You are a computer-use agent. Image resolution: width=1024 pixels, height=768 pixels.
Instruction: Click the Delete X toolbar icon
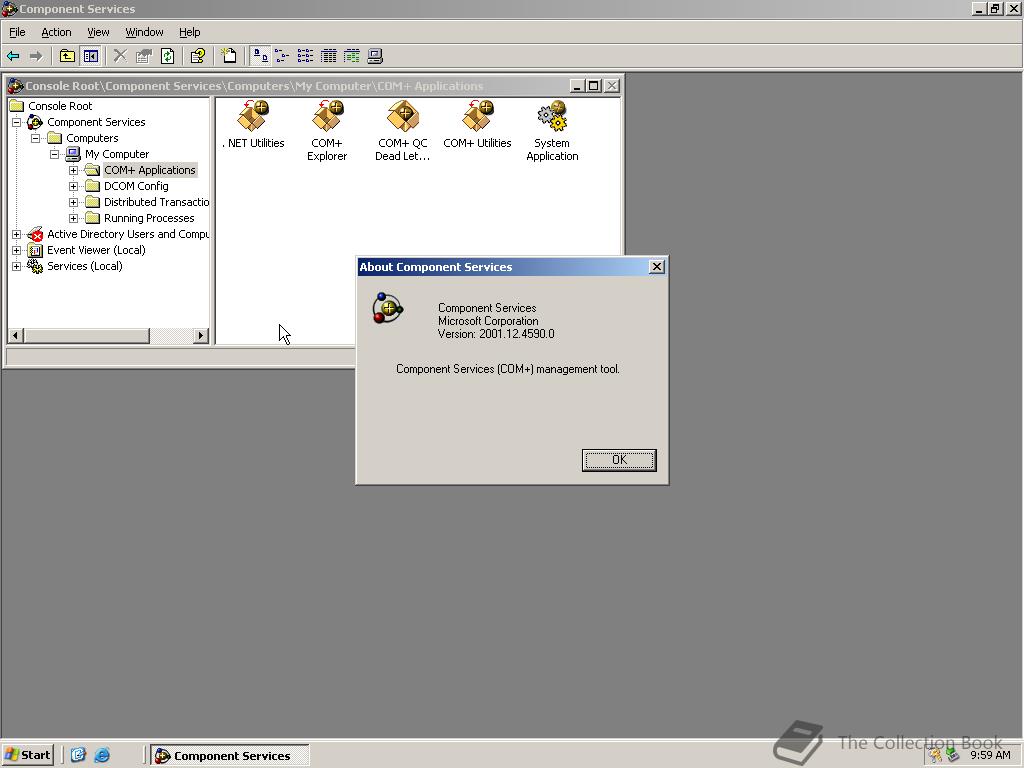120,56
